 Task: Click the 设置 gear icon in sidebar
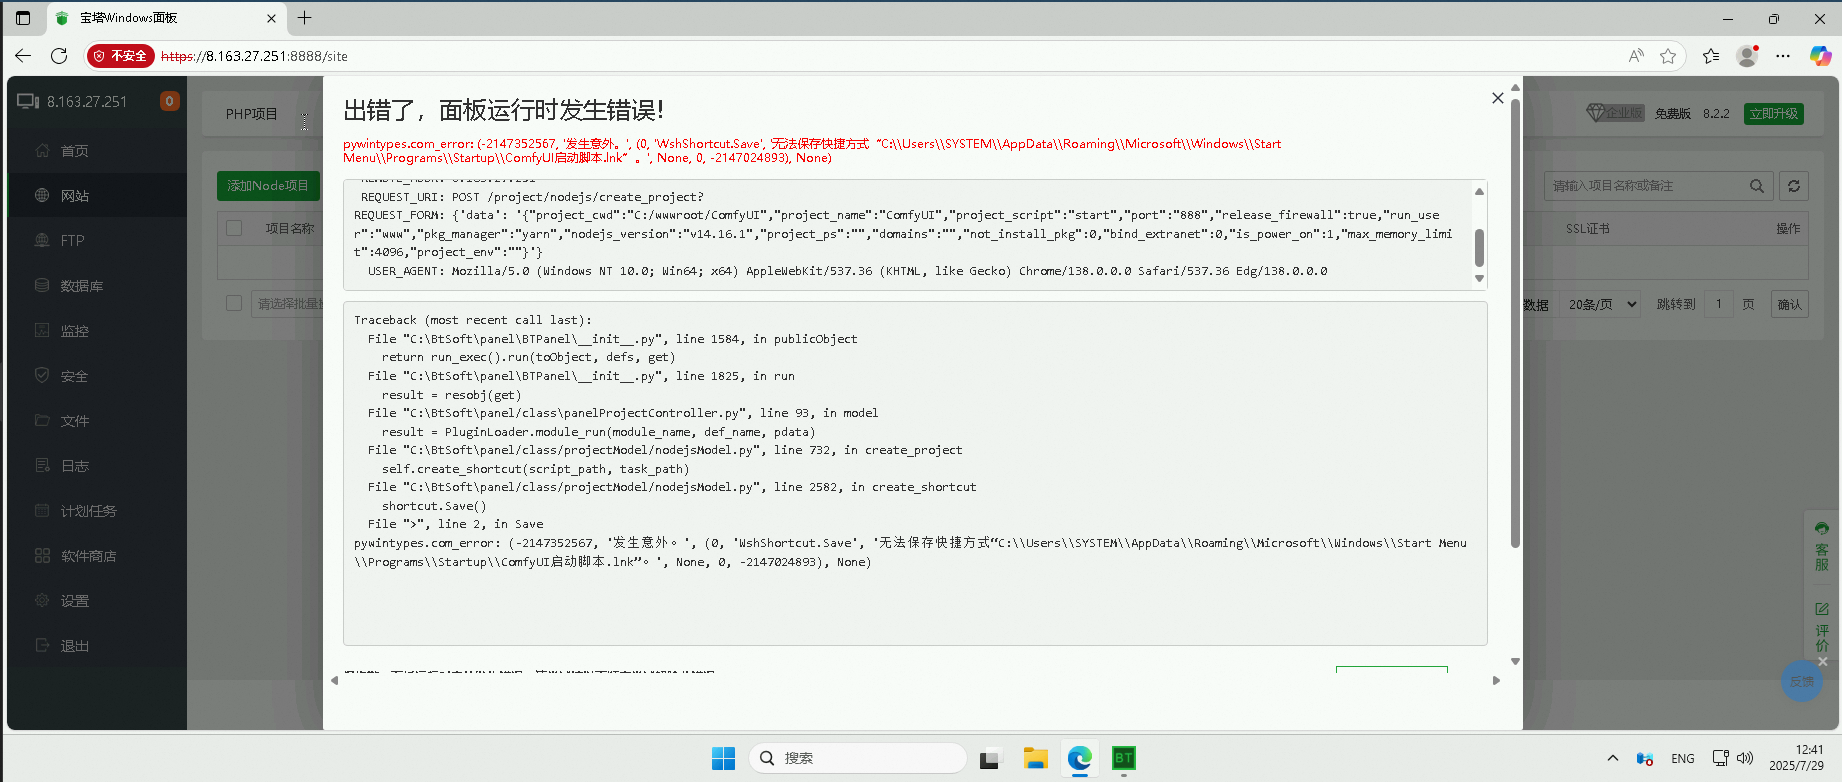click(42, 601)
